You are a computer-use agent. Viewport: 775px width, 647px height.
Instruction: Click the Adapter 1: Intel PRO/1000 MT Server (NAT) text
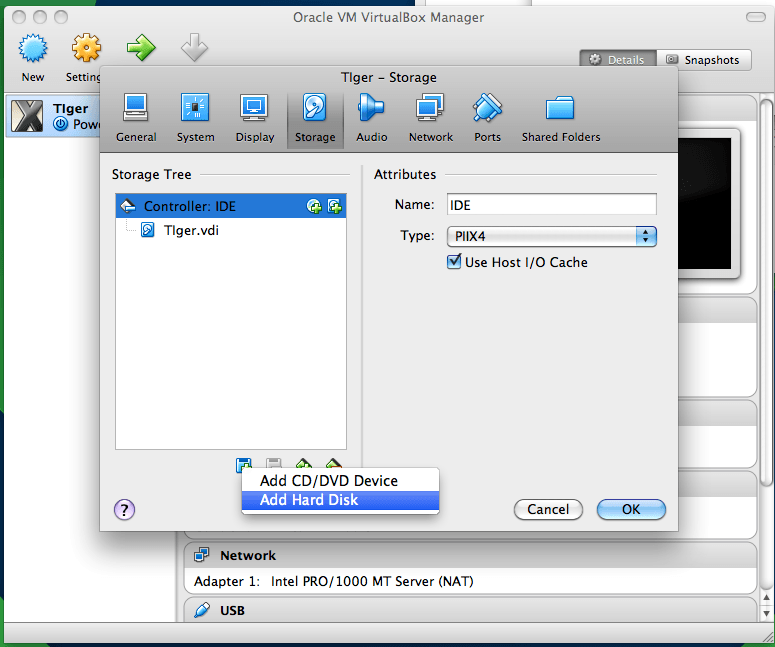click(x=334, y=581)
